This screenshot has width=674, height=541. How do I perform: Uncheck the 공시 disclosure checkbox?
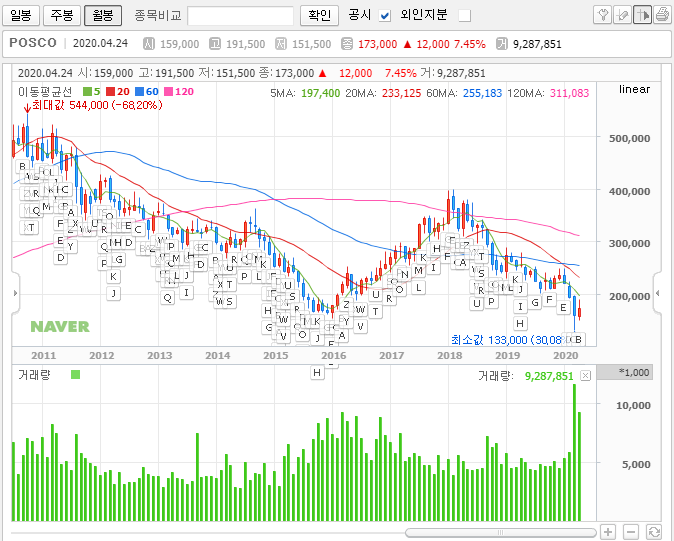(x=385, y=16)
